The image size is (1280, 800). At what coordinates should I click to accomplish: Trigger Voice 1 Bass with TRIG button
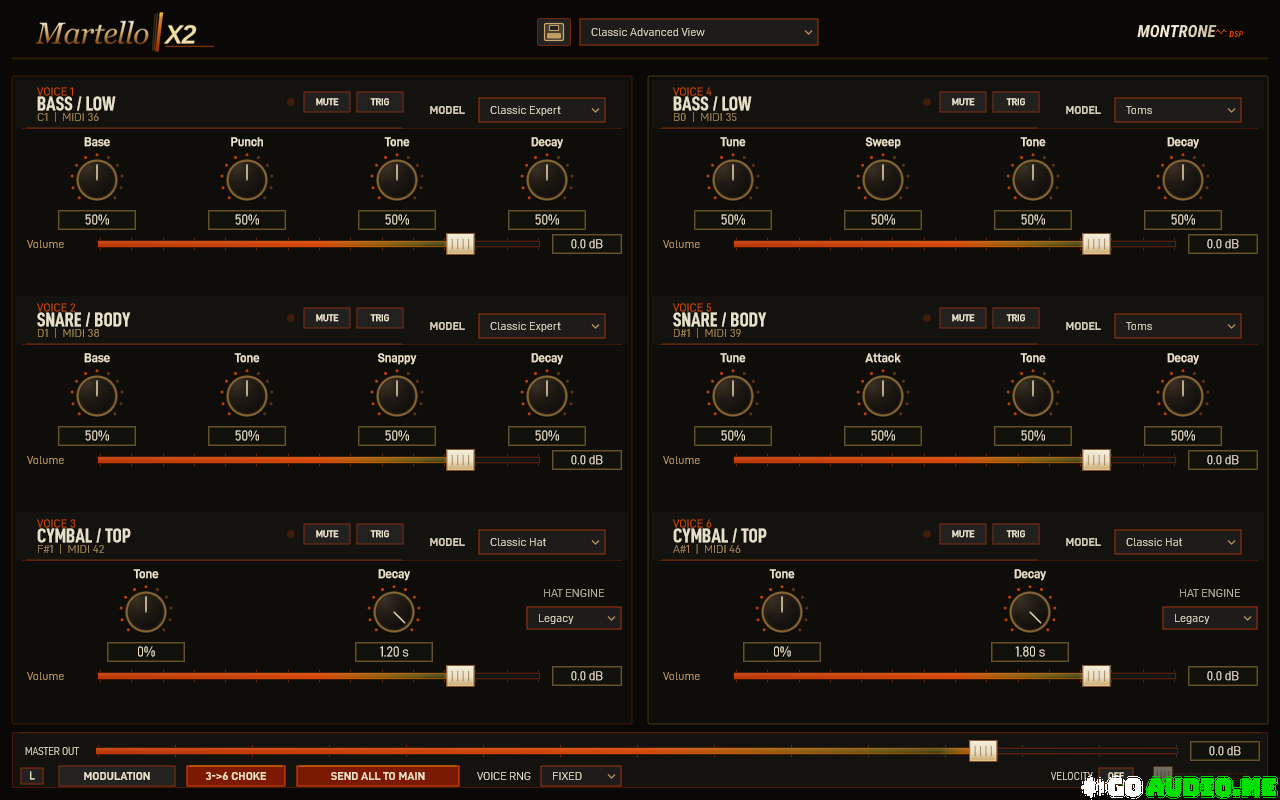pyautogui.click(x=380, y=102)
